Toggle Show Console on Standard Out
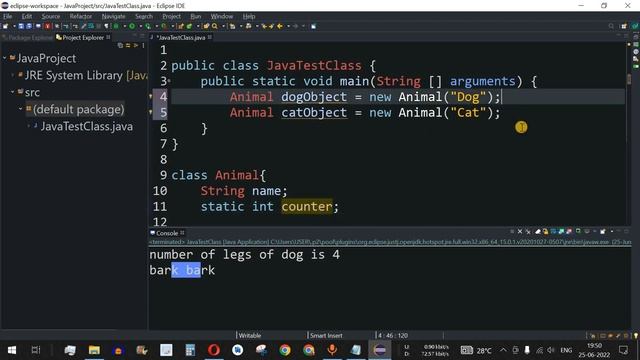The image size is (640, 360). [x=562, y=231]
